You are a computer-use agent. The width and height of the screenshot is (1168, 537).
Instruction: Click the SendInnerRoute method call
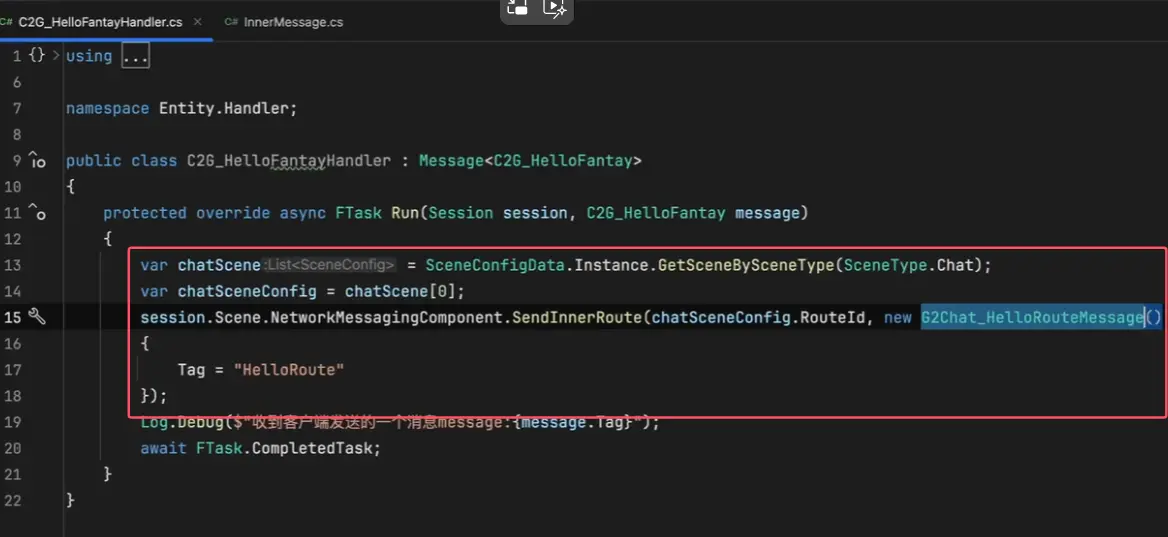pyautogui.click(x=577, y=318)
